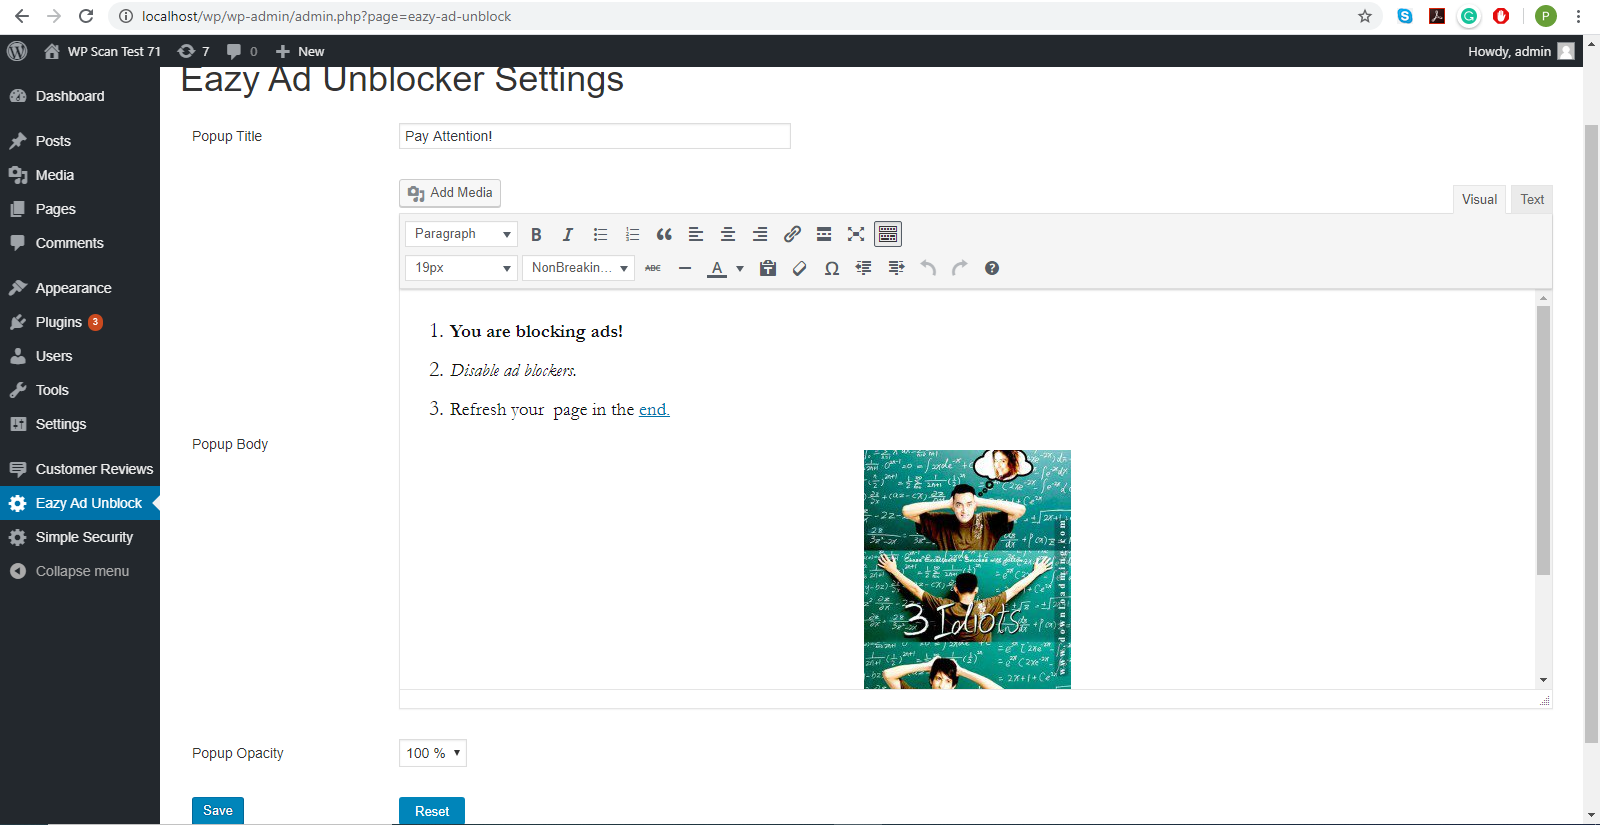Click the Add Media button
The height and width of the screenshot is (825, 1600).
click(450, 193)
